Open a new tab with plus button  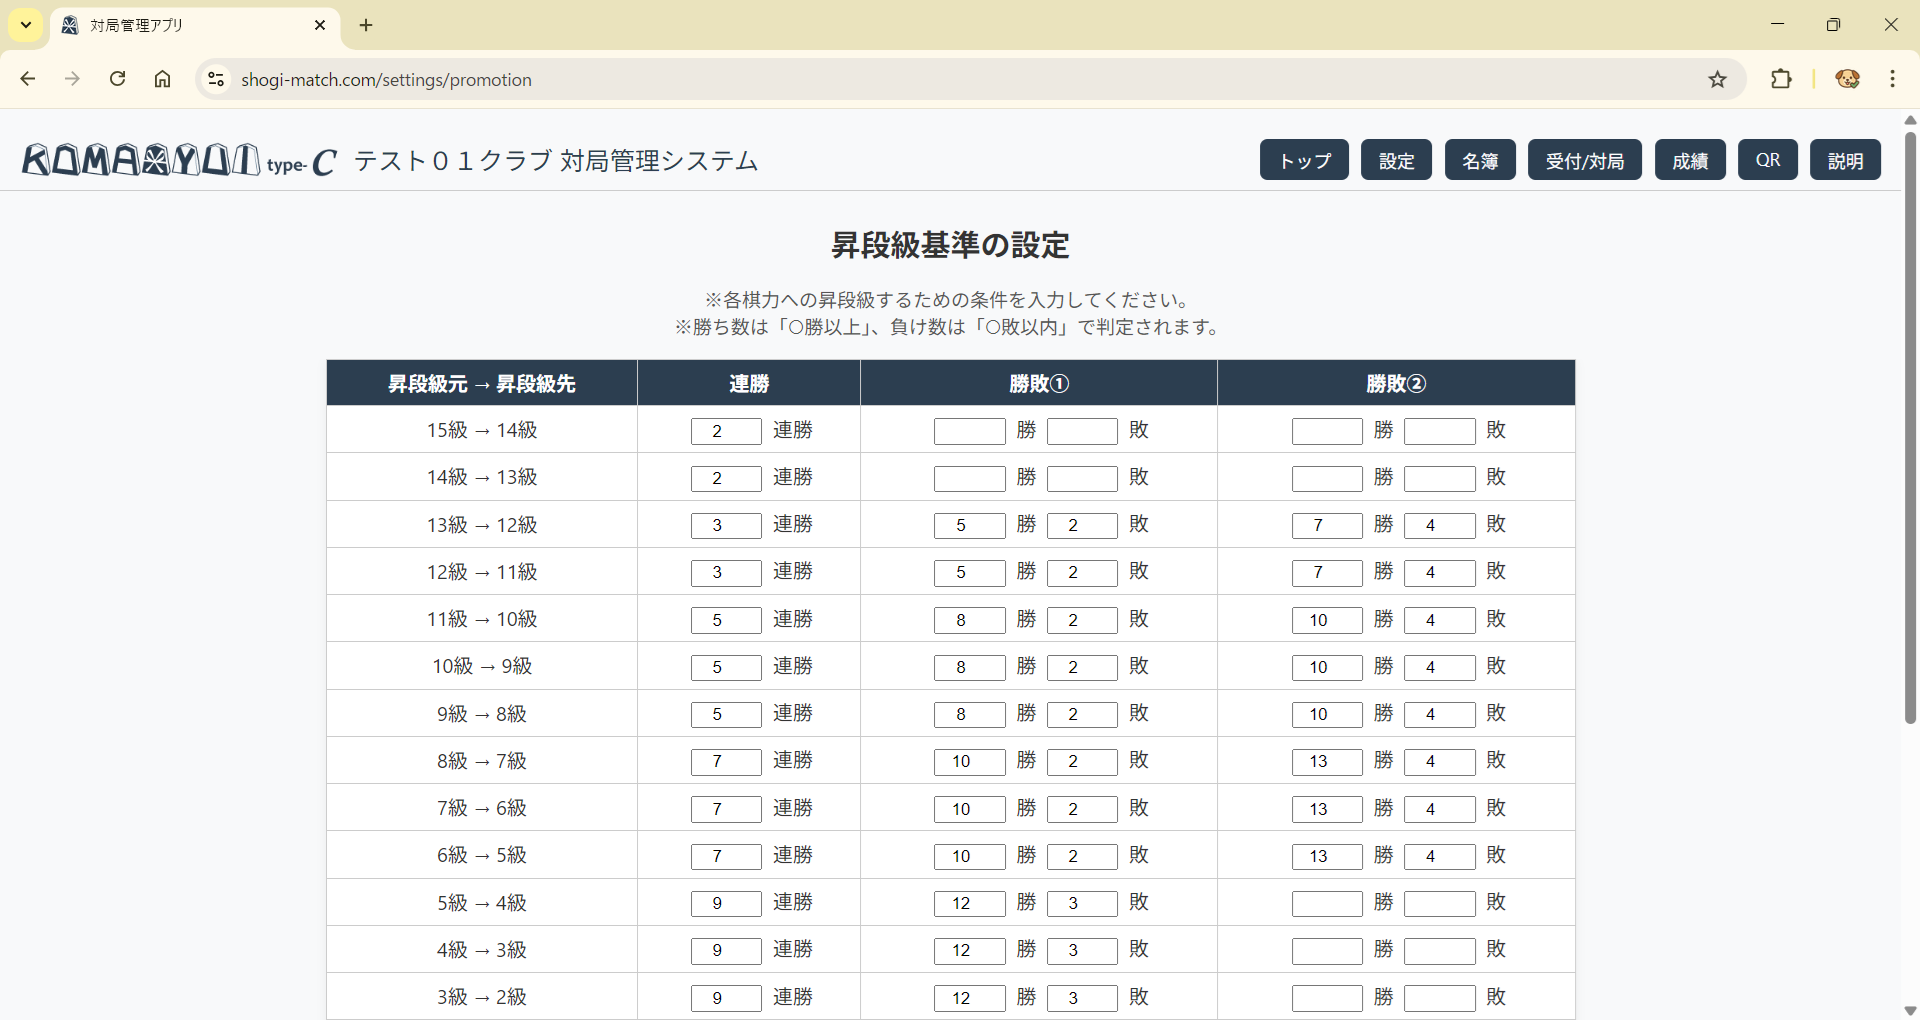pyautogui.click(x=366, y=25)
